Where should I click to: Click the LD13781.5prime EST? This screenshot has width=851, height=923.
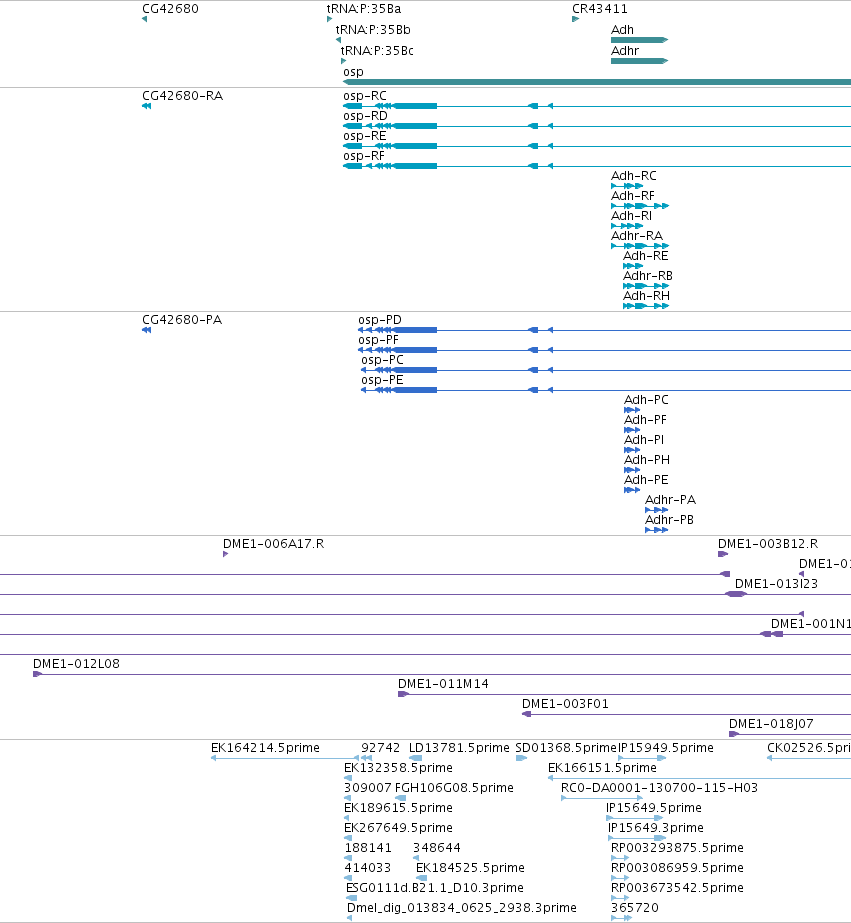click(415, 758)
